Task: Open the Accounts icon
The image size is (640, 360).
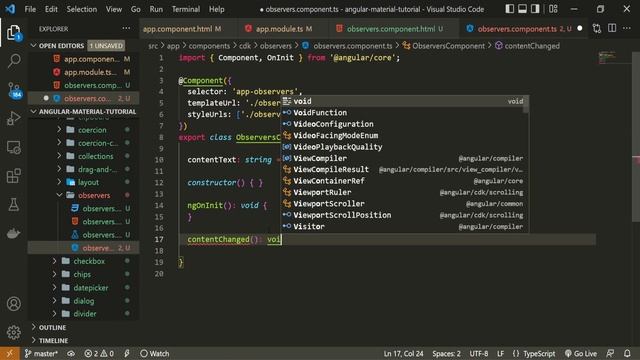Action: 13,304
